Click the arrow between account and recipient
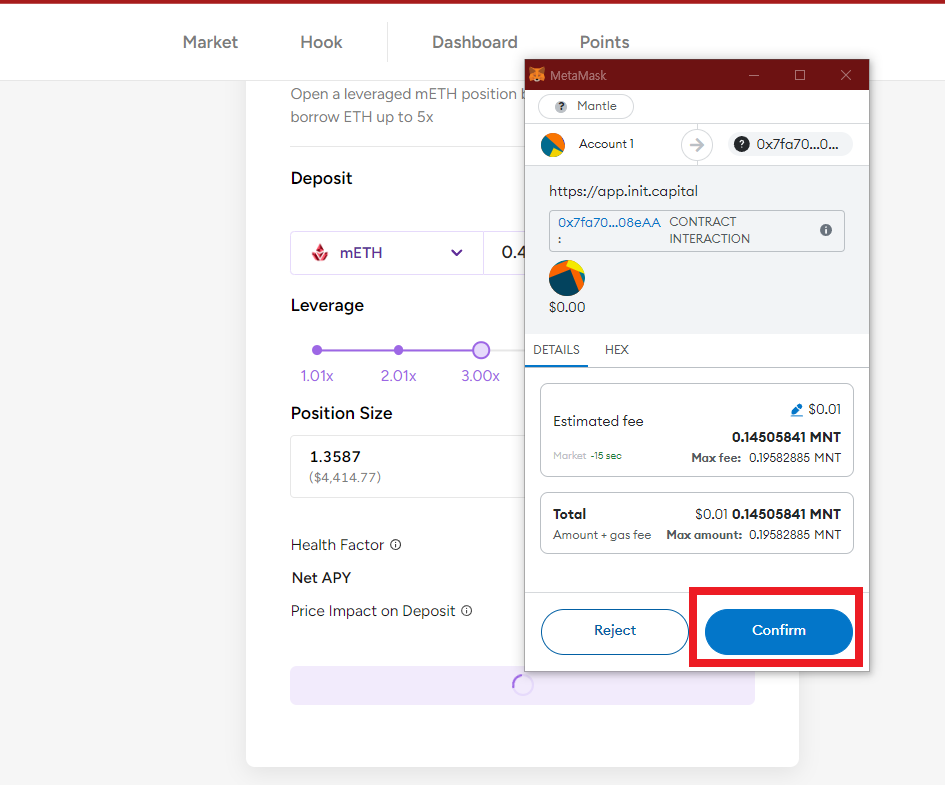This screenshot has height=785, width=945. (x=697, y=145)
